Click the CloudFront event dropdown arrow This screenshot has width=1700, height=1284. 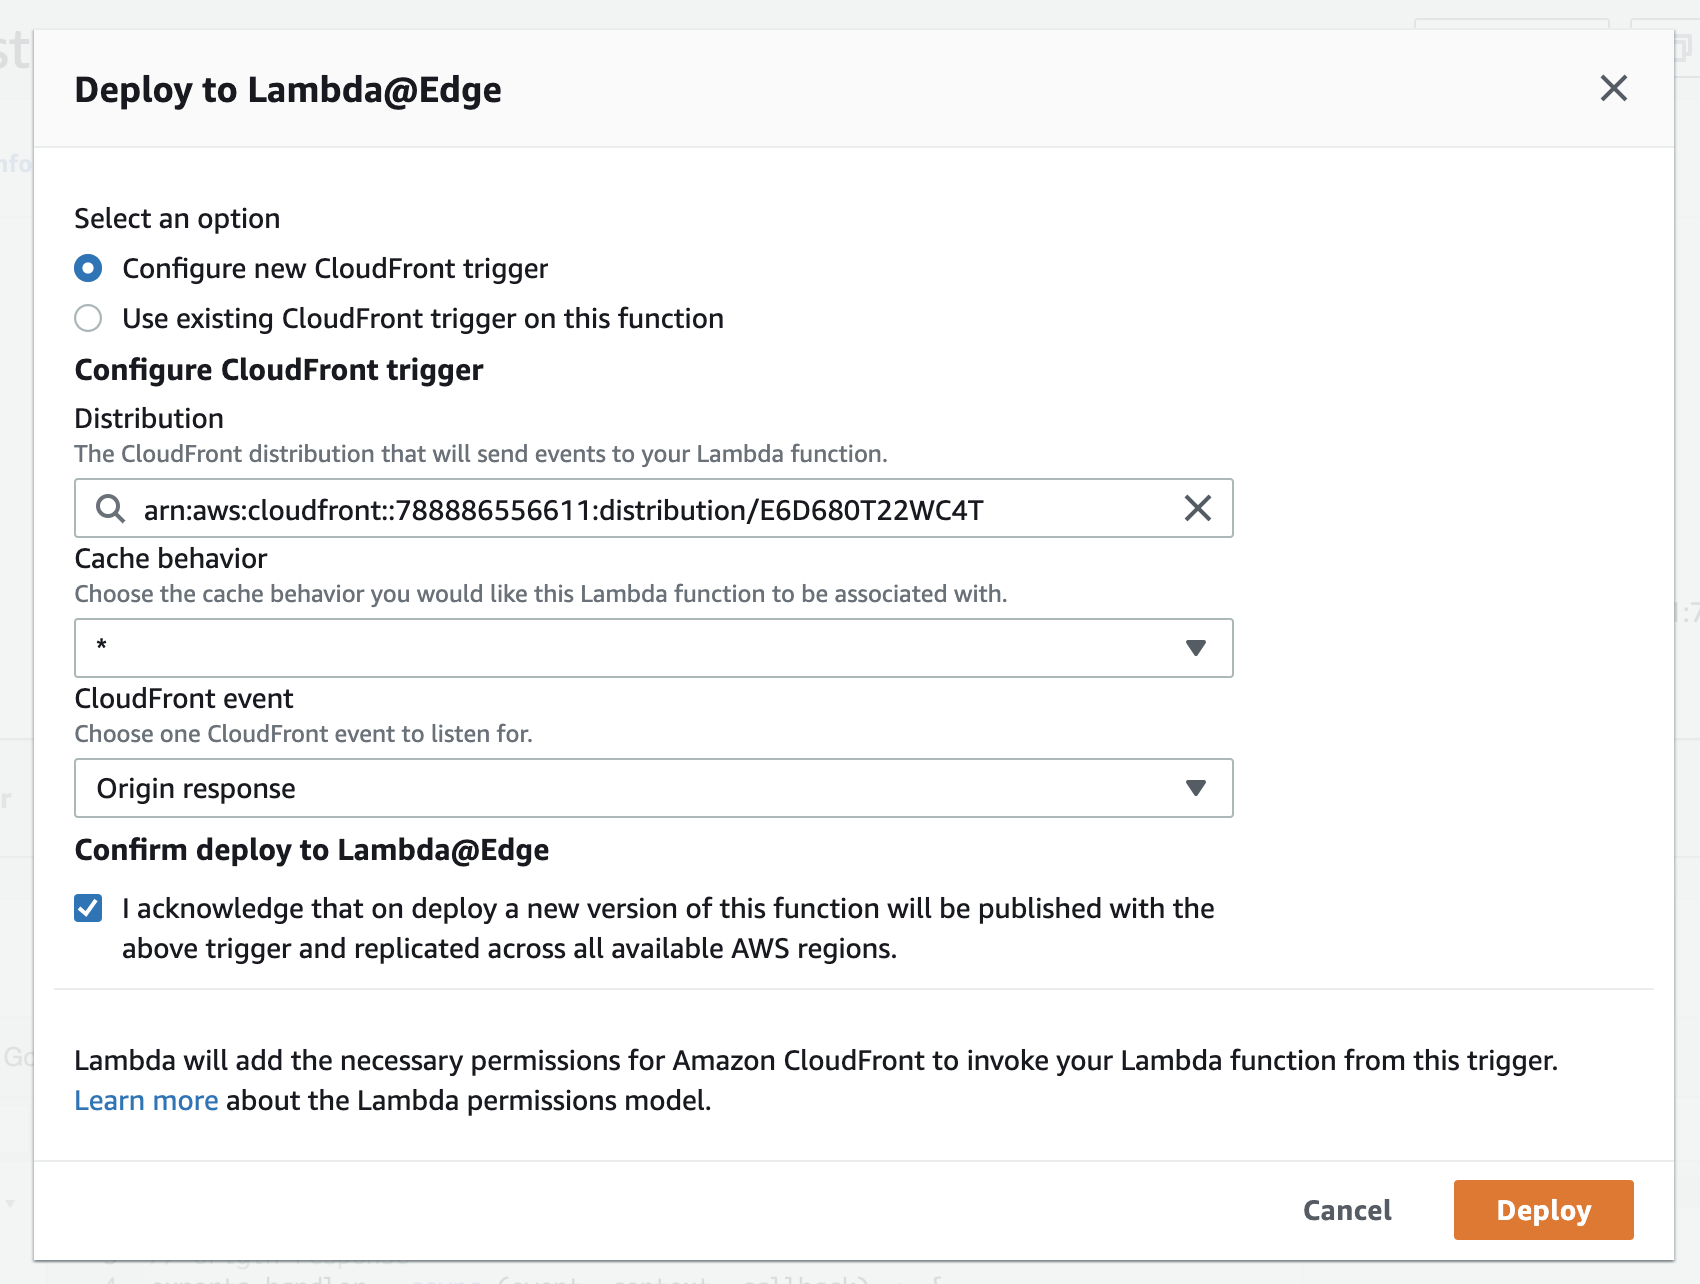[x=1195, y=788]
